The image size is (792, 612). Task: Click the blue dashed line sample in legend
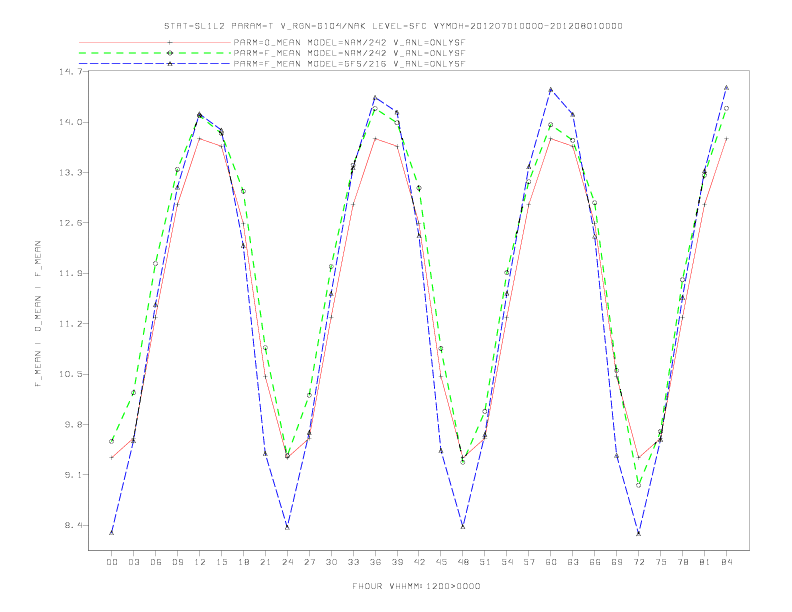click(155, 64)
